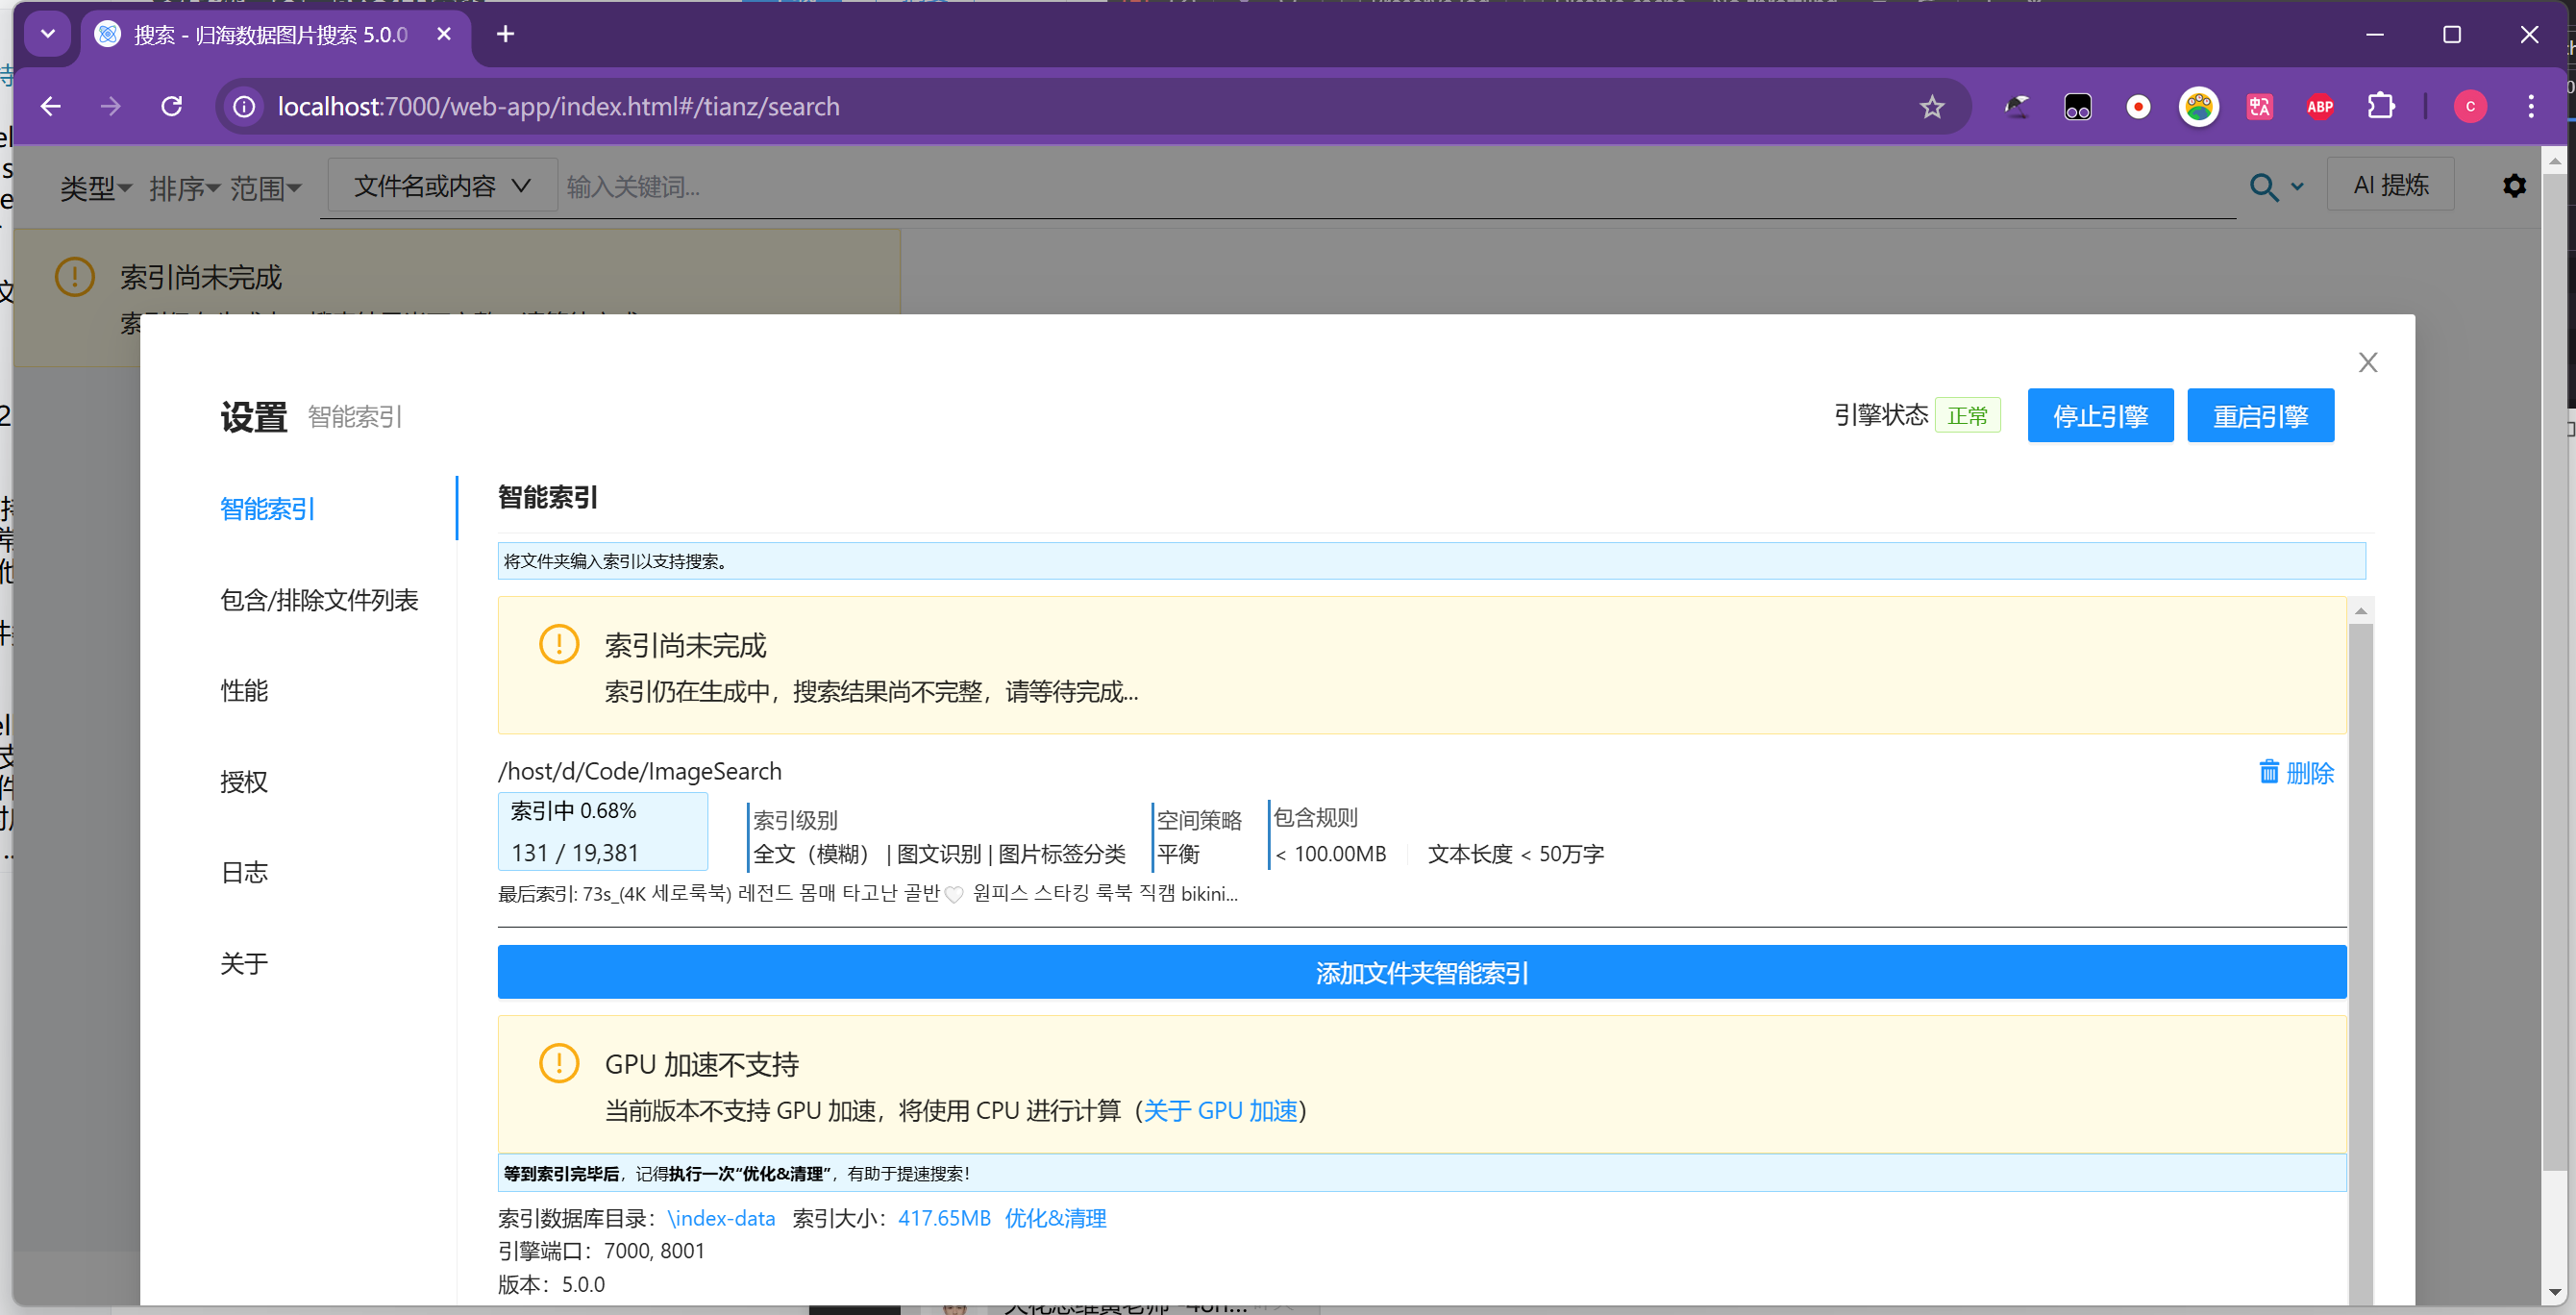Expand the 类型 filter dropdown
Image resolution: width=2576 pixels, height=1315 pixels.
(96, 188)
